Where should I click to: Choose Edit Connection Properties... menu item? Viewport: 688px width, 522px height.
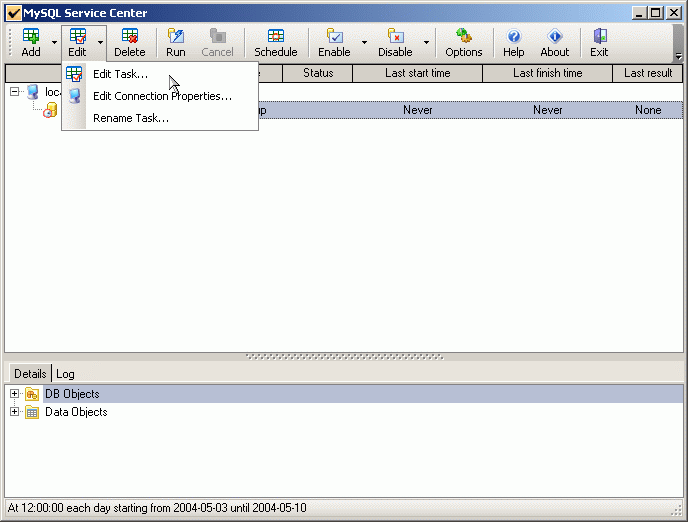(x=162, y=96)
